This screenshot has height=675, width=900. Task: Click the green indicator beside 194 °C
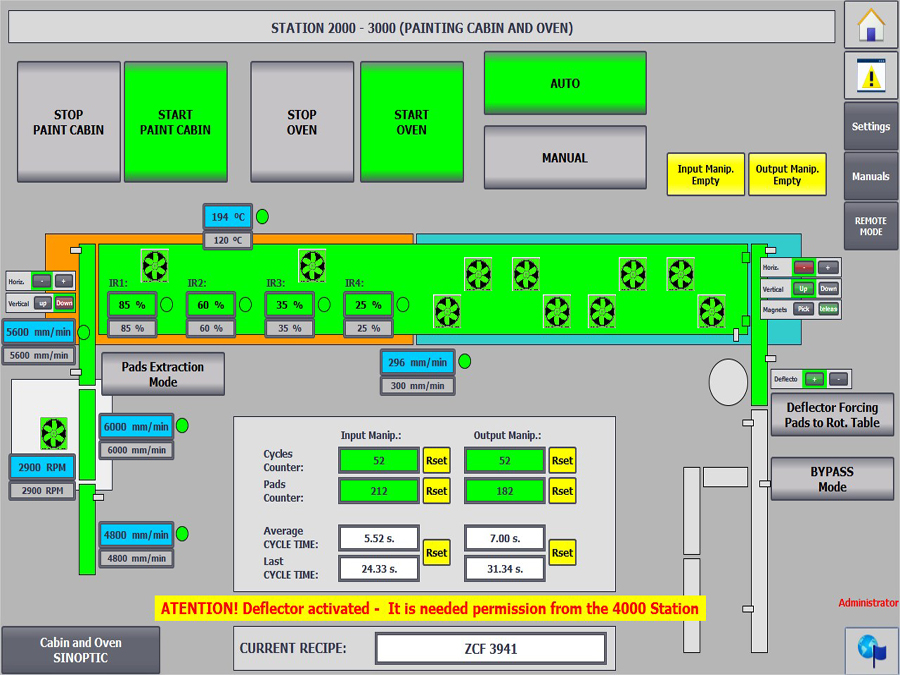[262, 216]
